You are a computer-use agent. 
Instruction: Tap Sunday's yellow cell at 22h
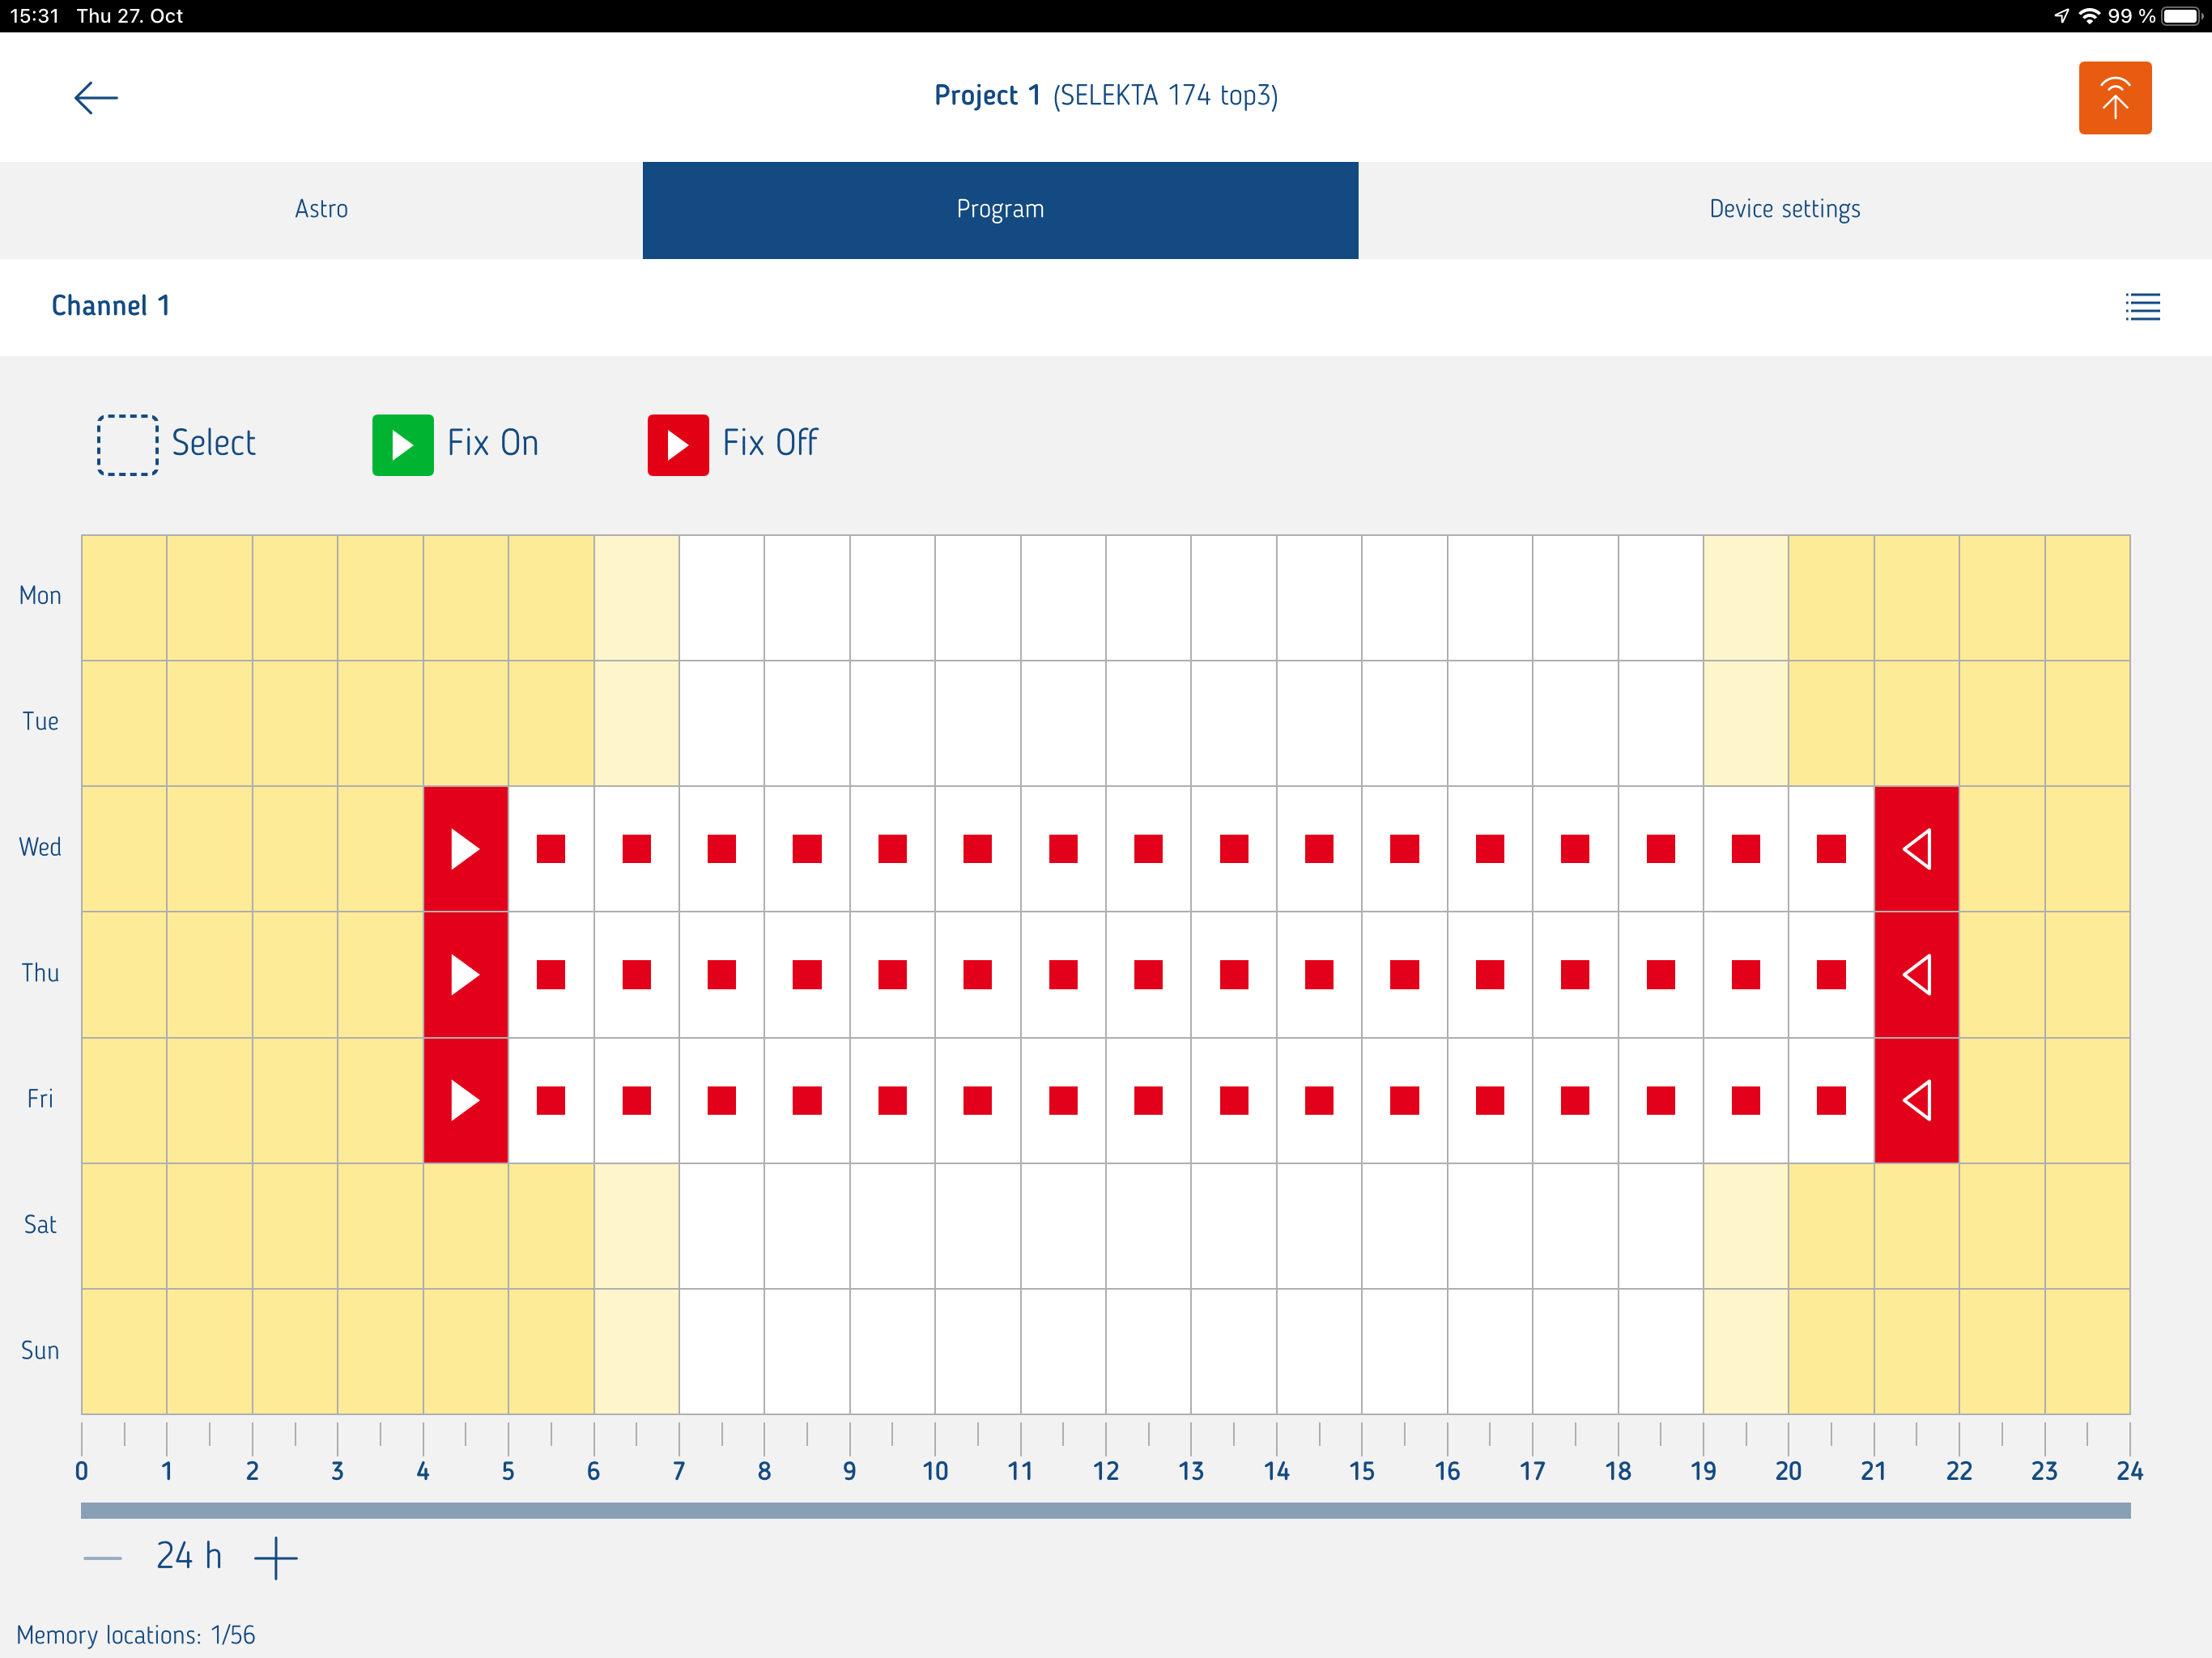click(x=2001, y=1350)
